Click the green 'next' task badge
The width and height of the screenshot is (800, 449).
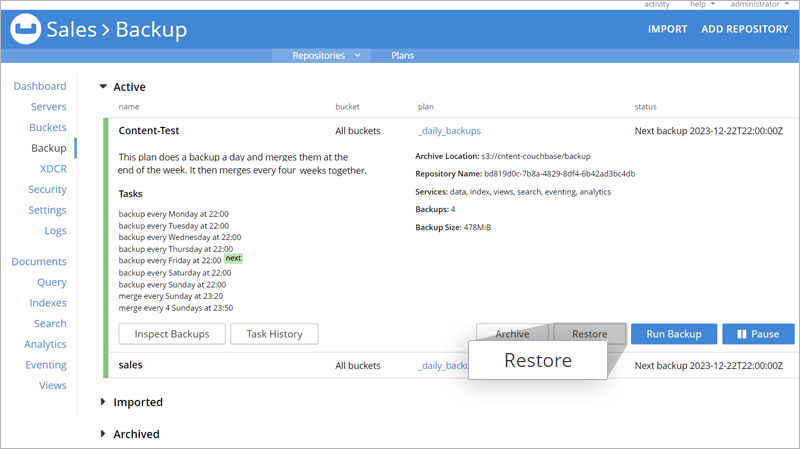click(234, 258)
